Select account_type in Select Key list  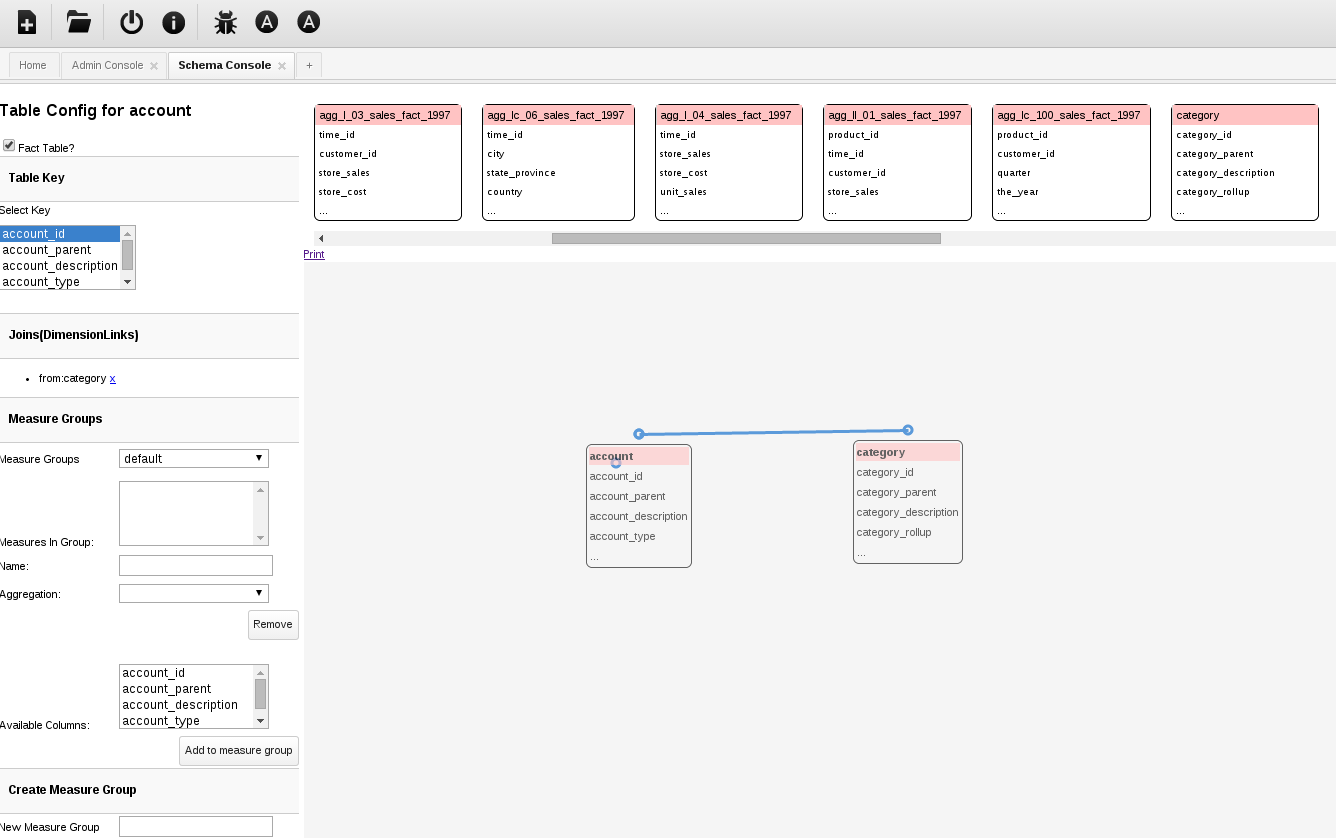point(60,282)
